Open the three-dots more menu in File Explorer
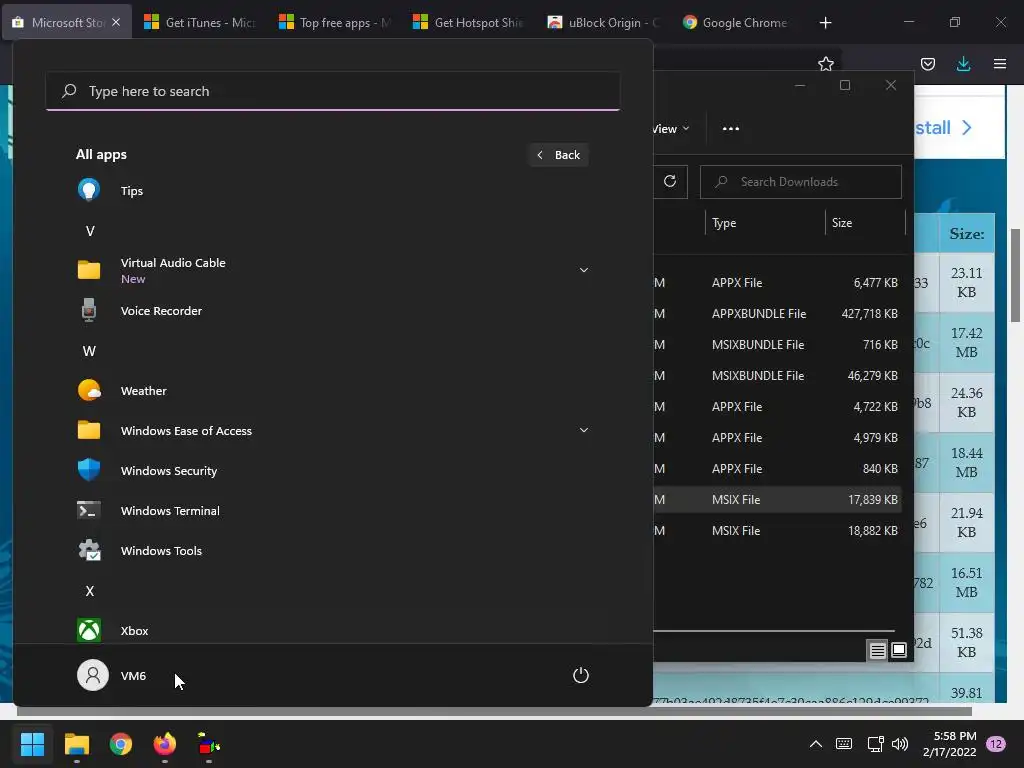This screenshot has width=1024, height=768. (731, 129)
